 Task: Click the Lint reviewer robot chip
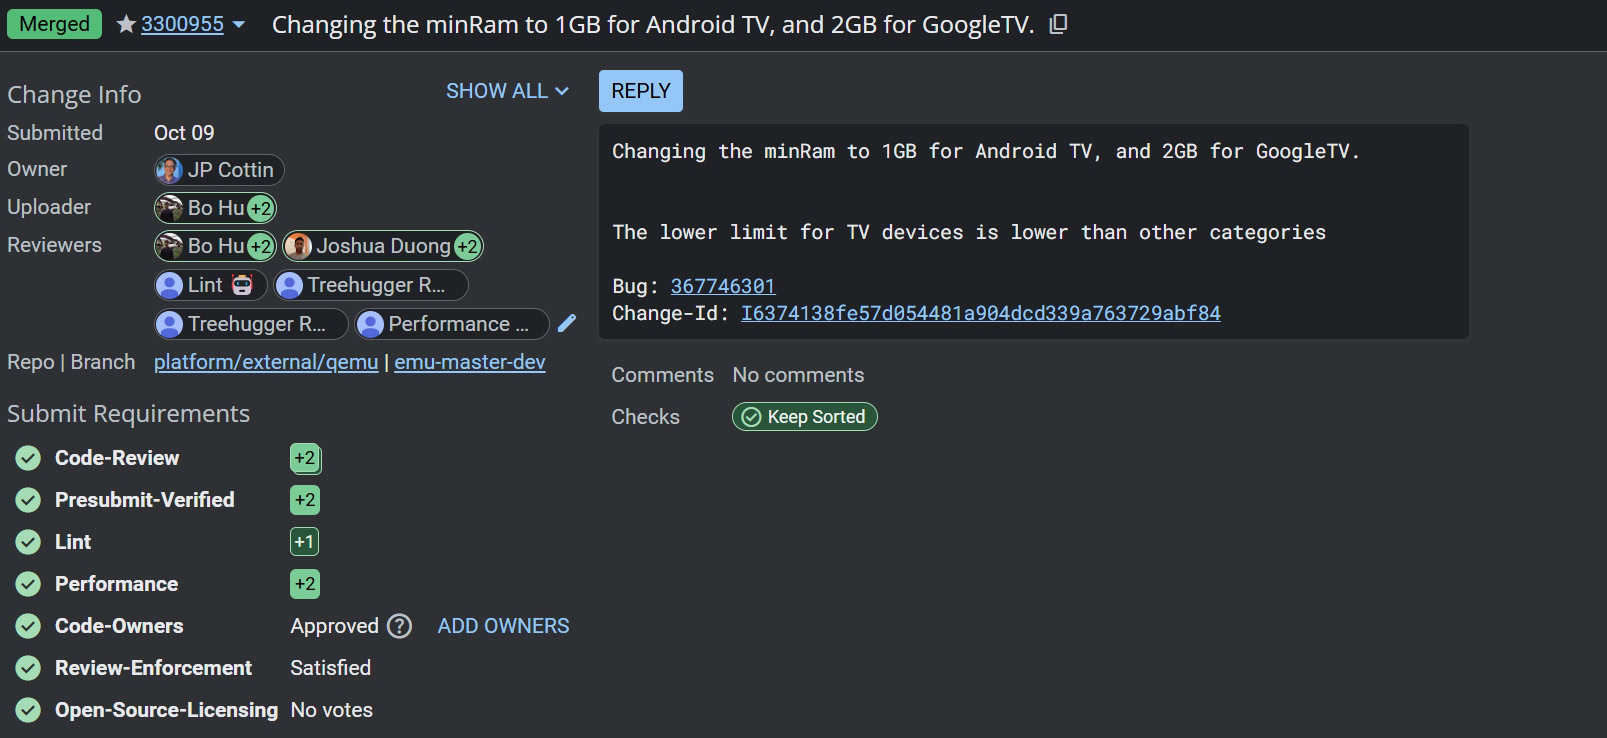(211, 285)
